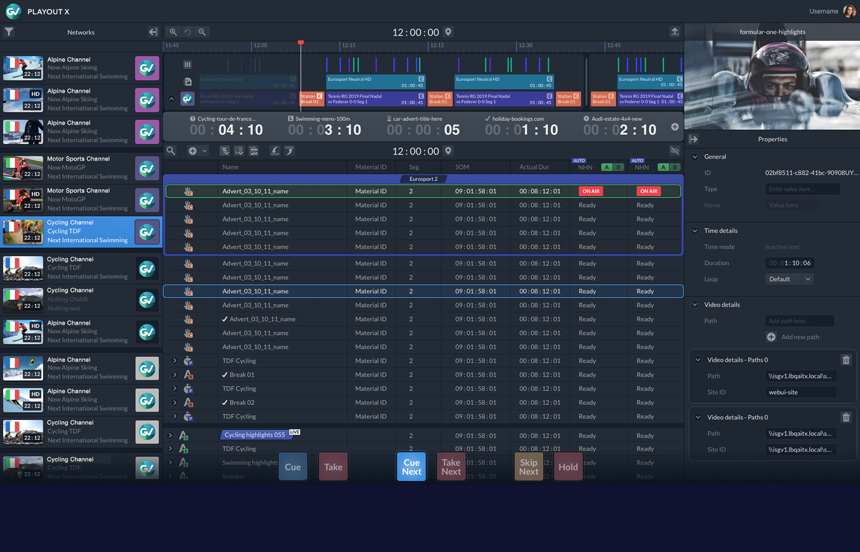The image size is (860, 552).
Task: Open playlist search magnifier icon
Action: 172,151
